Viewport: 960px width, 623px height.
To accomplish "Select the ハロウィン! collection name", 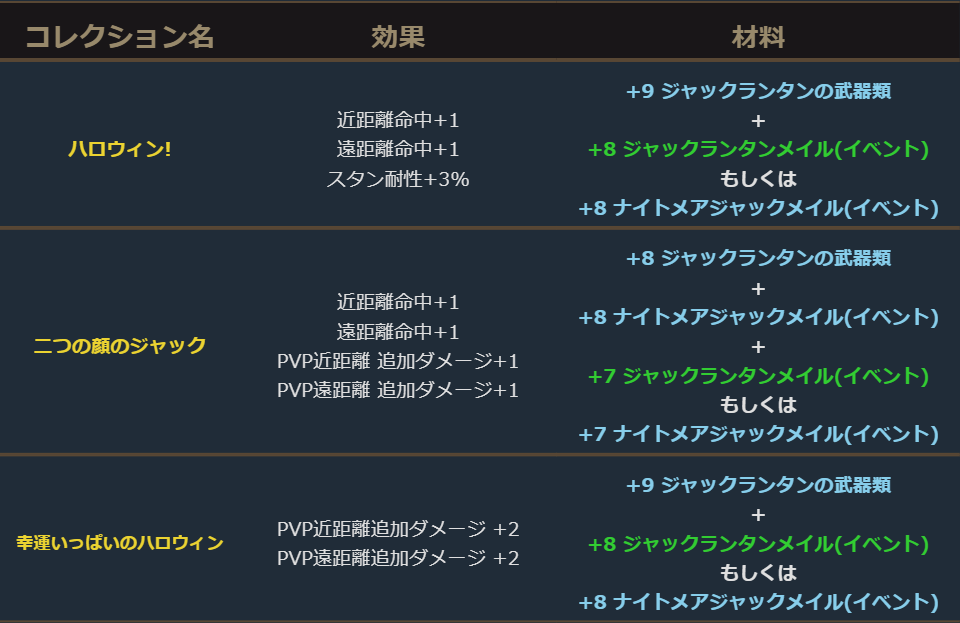I will [119, 149].
